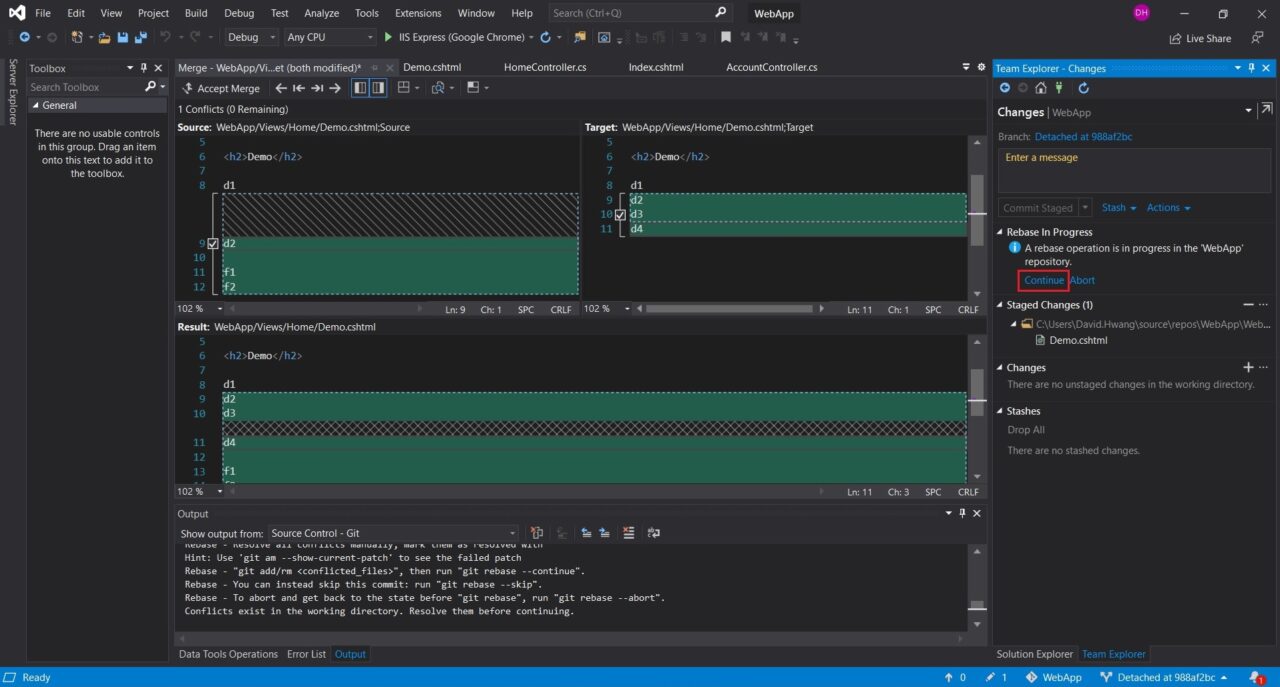The height and width of the screenshot is (687, 1280).
Task: Open the Debug configuration dropdown
Action: (251, 37)
